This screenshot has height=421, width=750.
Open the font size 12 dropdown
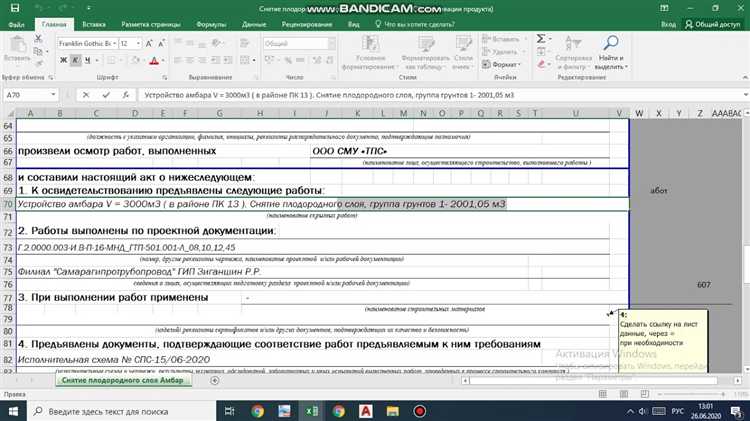pyautogui.click(x=138, y=44)
